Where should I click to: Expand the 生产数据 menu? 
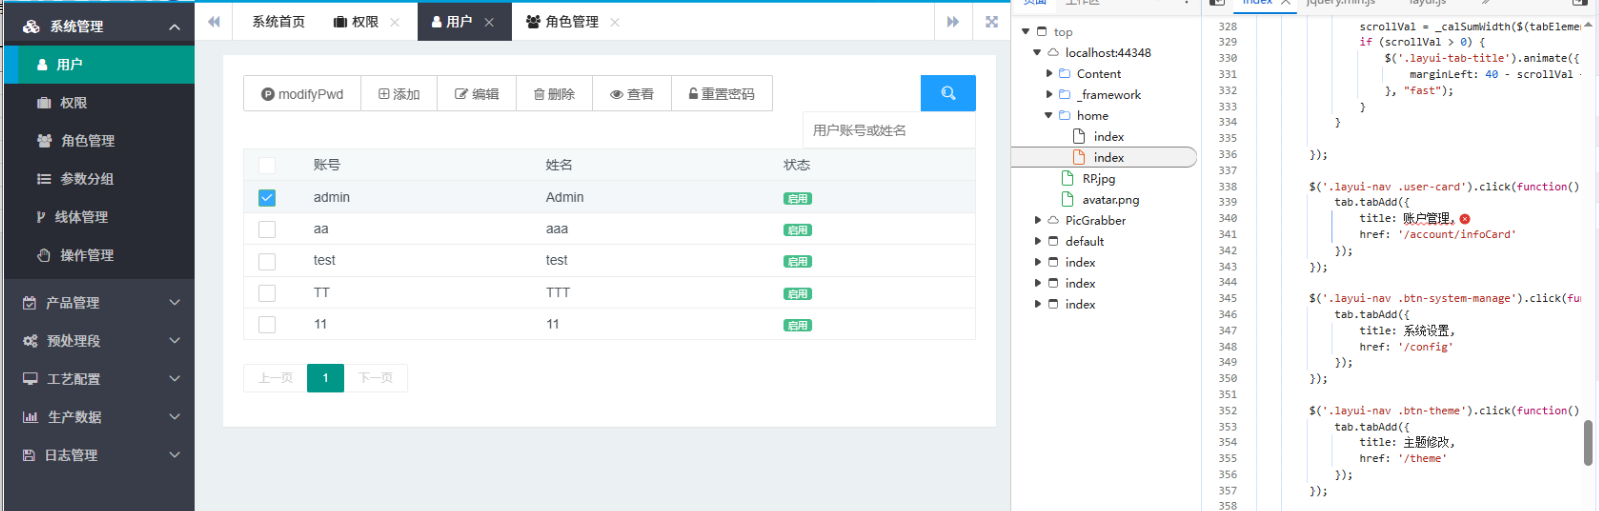pos(100,417)
